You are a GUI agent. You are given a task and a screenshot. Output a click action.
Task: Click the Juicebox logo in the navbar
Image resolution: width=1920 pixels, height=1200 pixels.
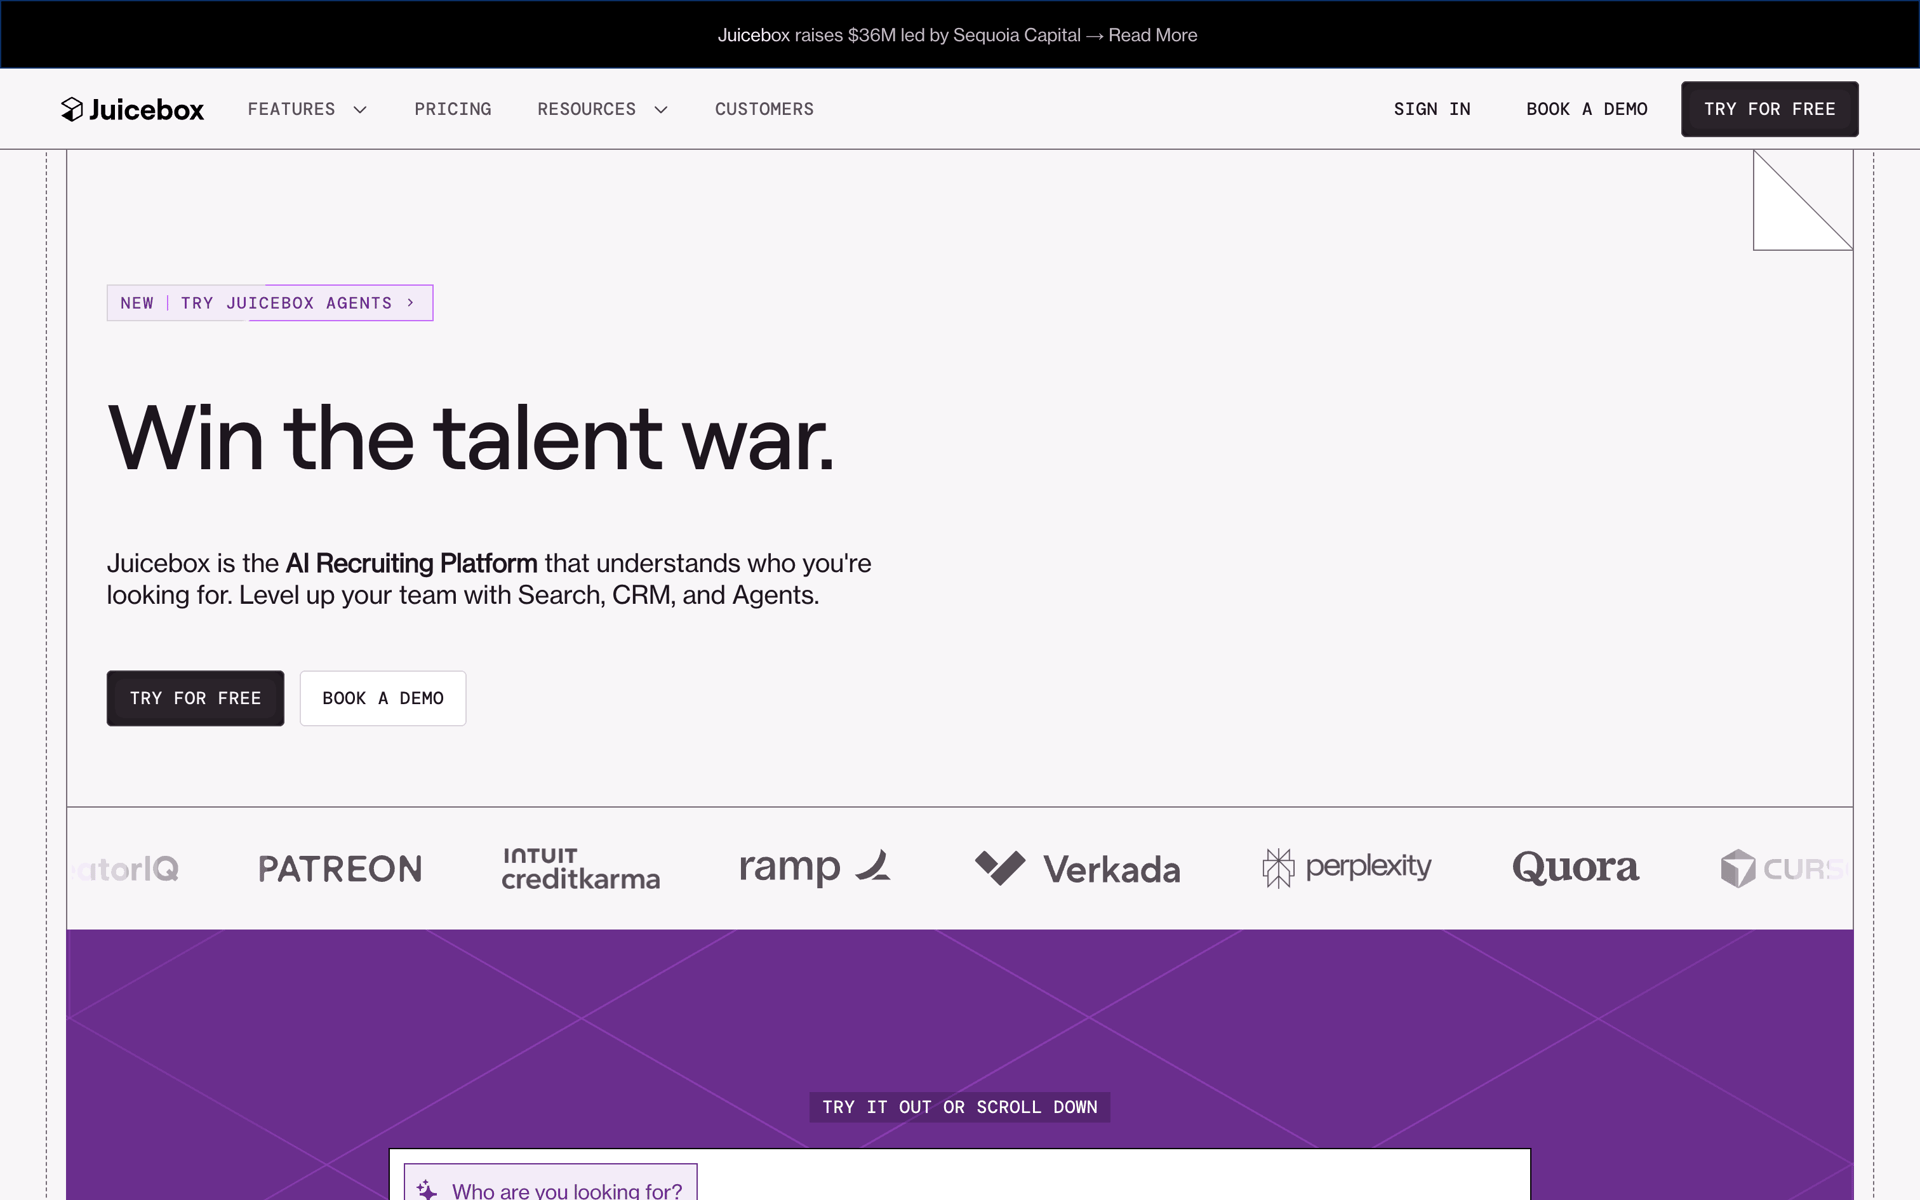click(132, 109)
